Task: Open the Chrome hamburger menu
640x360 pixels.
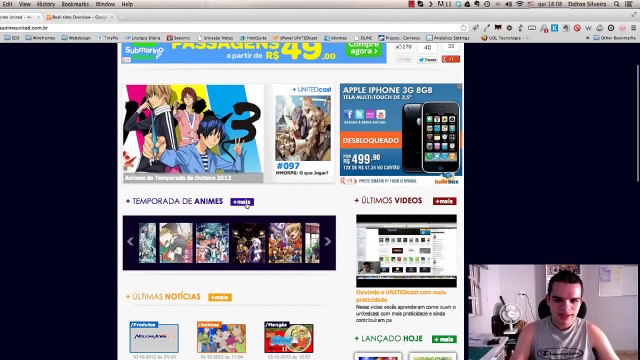Action: coord(633,28)
